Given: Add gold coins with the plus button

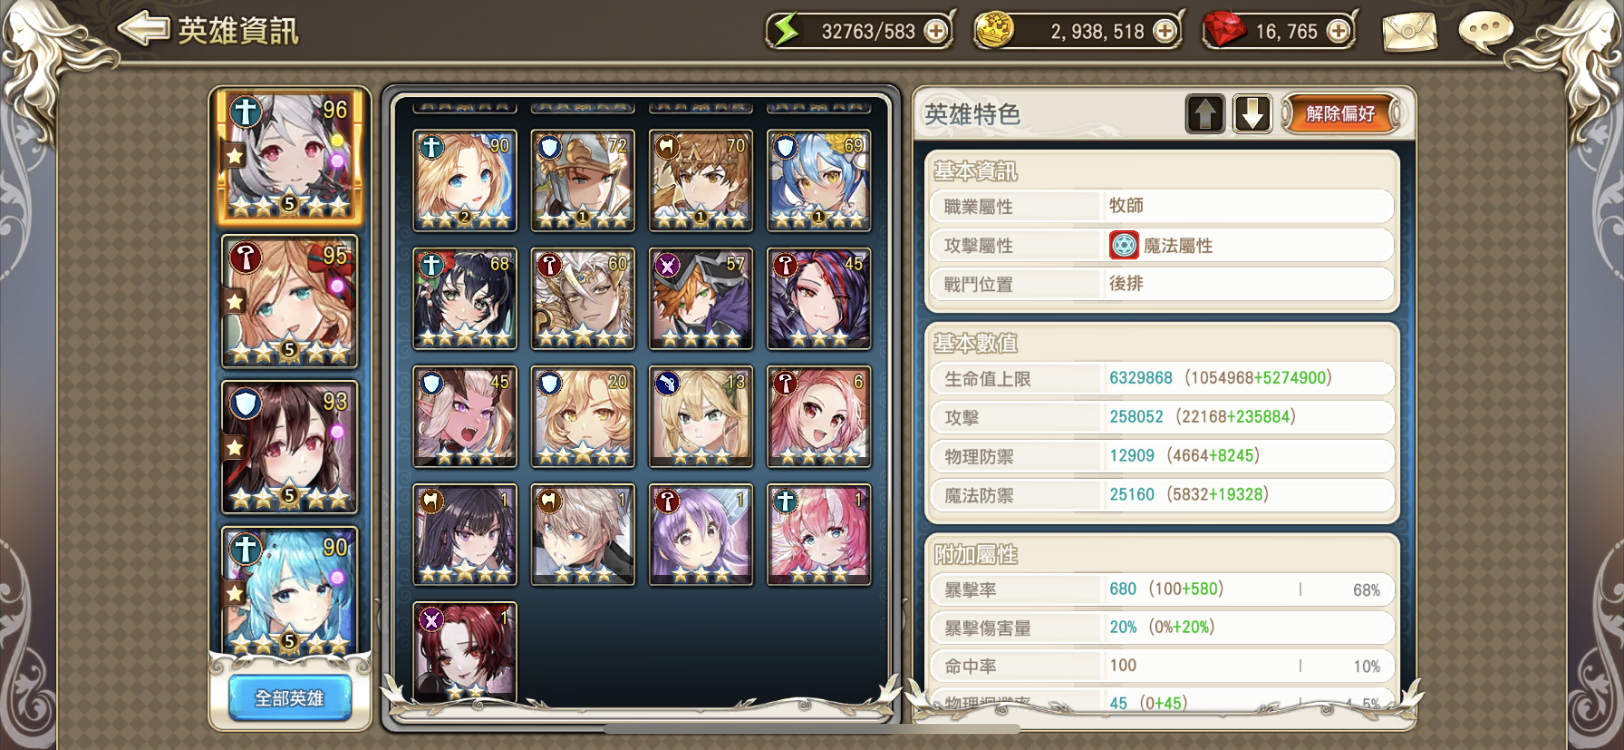Looking at the screenshot, I should pyautogui.click(x=1165, y=31).
